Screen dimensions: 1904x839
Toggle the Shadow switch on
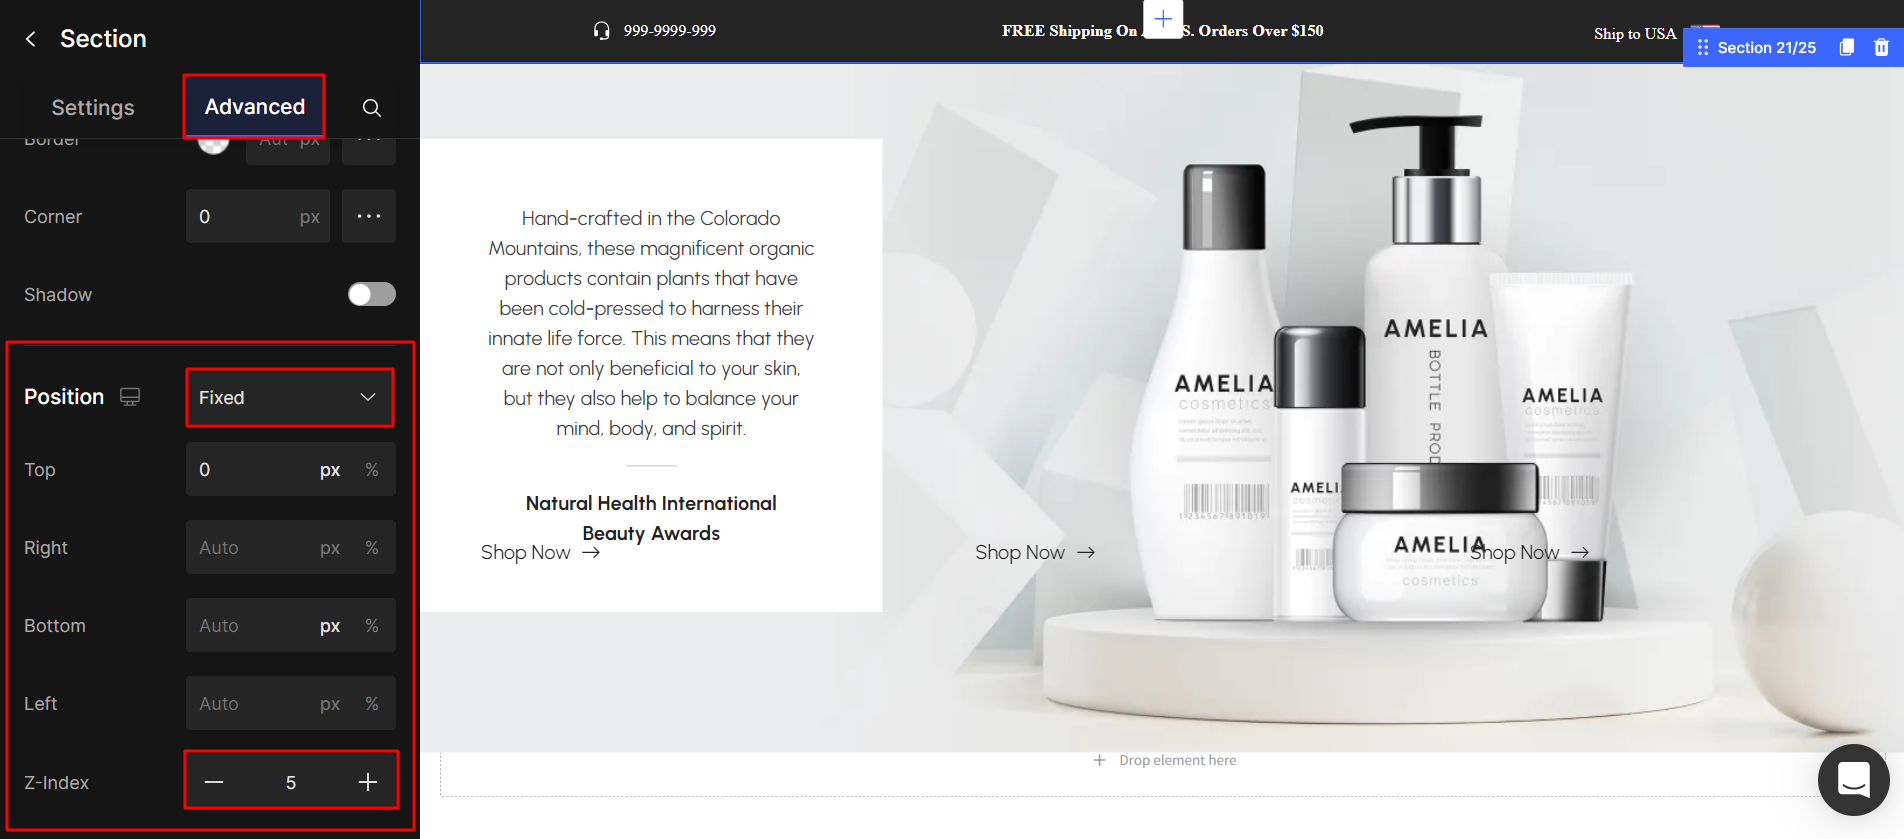click(x=372, y=294)
